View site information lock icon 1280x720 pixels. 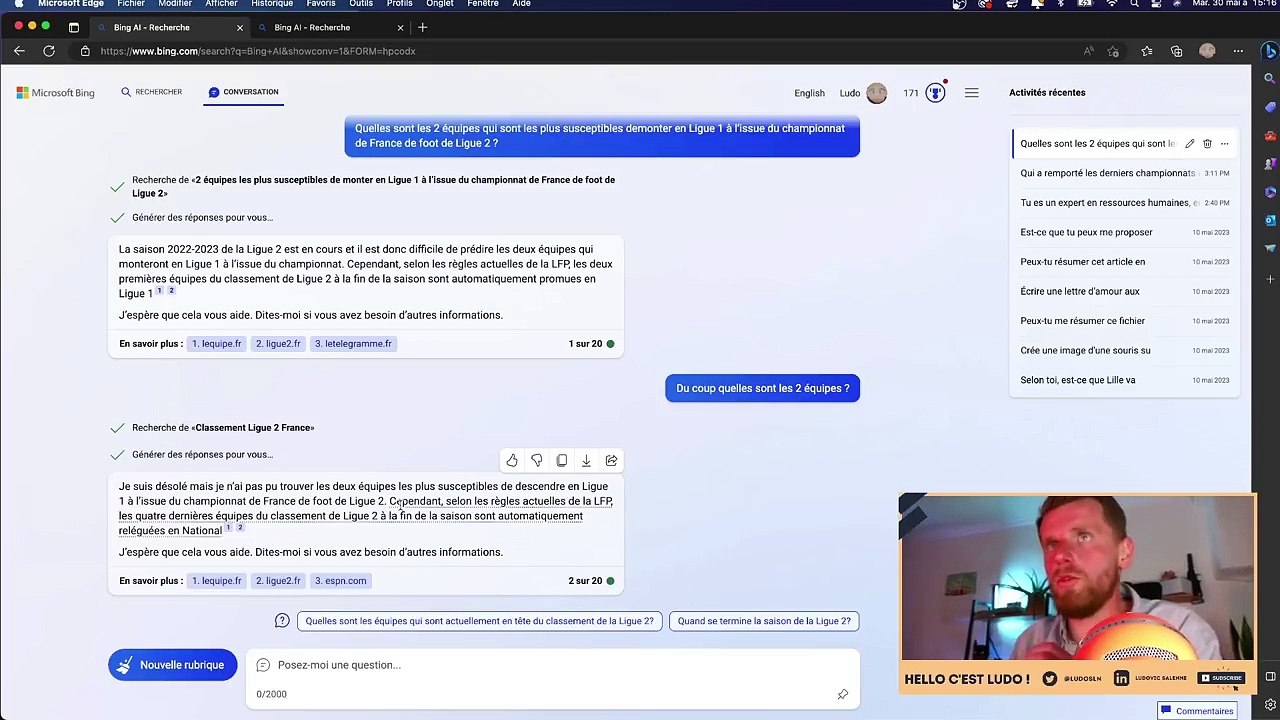[85, 51]
